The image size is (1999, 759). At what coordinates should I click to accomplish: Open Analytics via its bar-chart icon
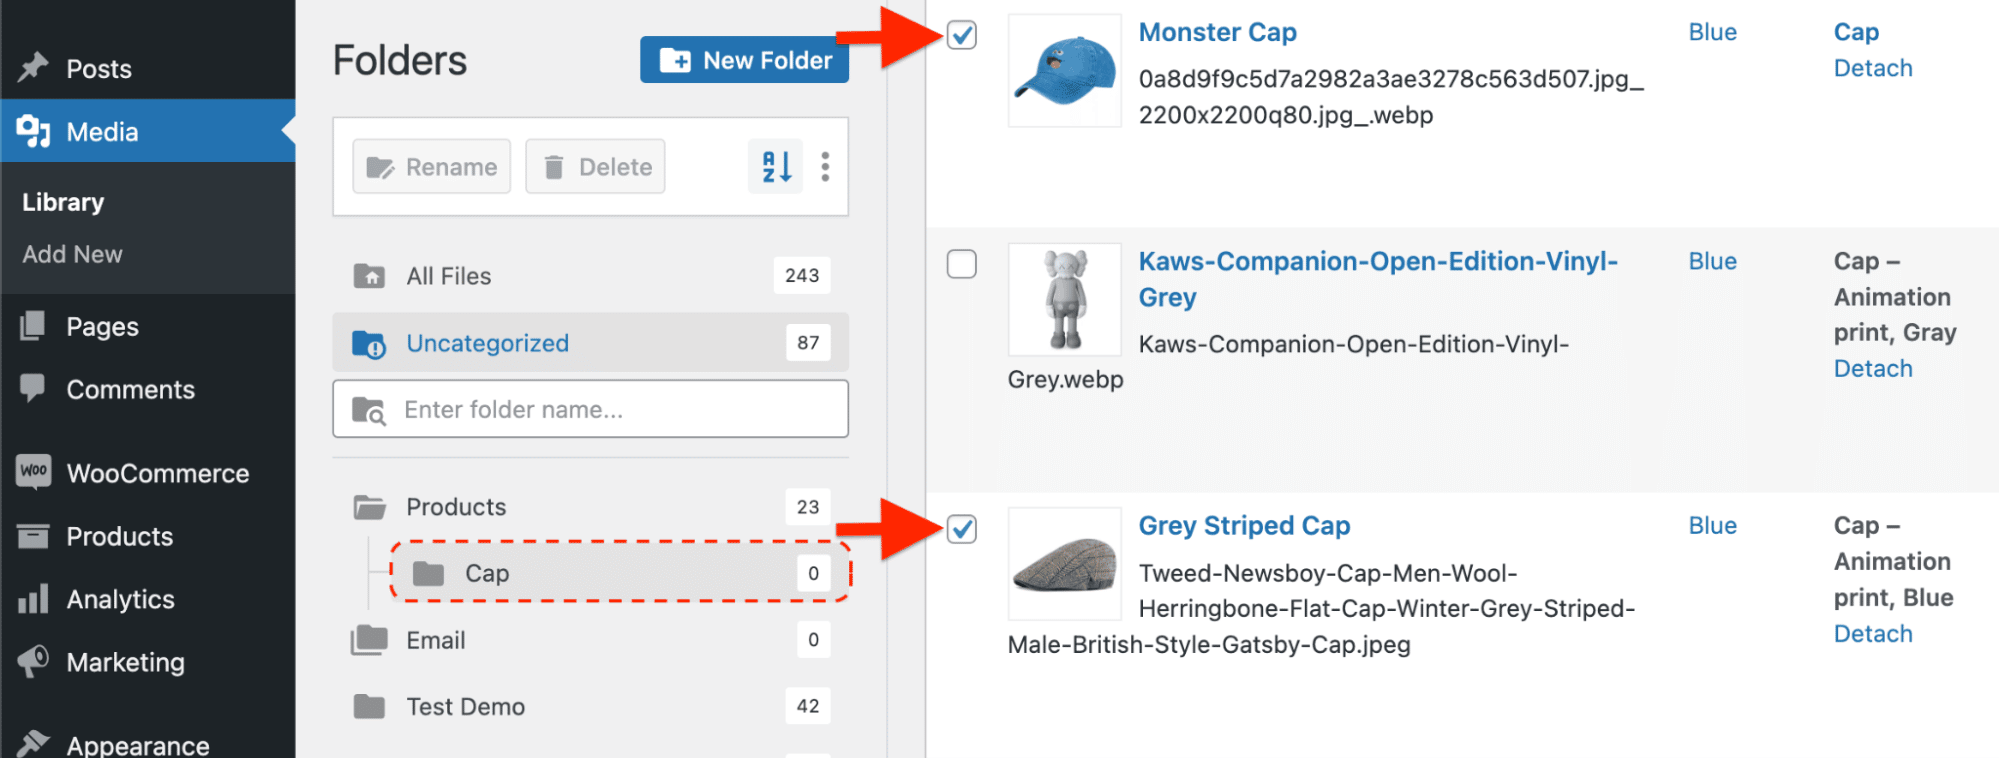pyautogui.click(x=33, y=599)
